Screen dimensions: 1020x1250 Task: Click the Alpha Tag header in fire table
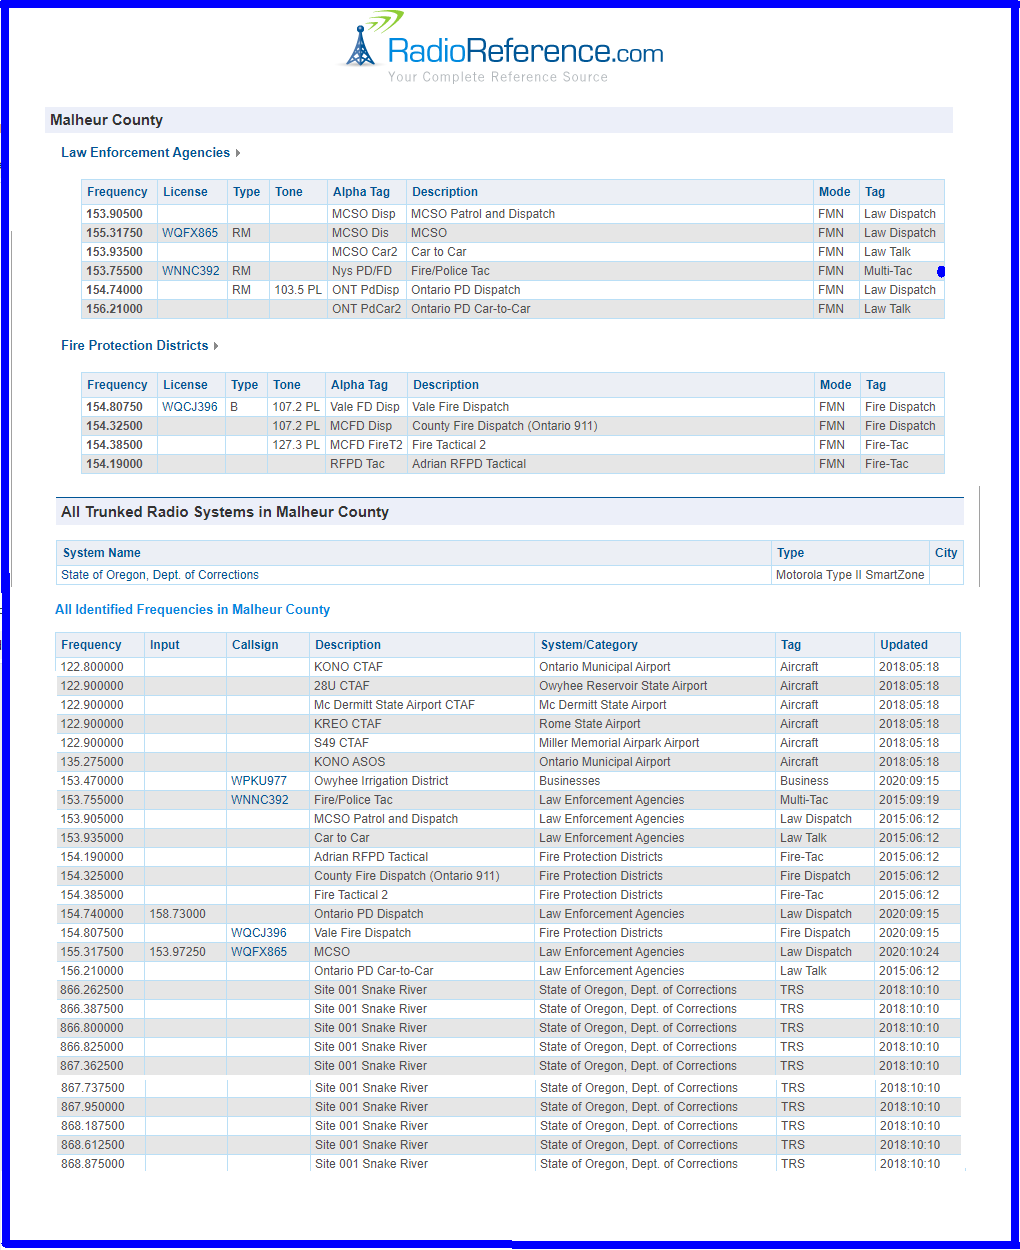tap(359, 385)
